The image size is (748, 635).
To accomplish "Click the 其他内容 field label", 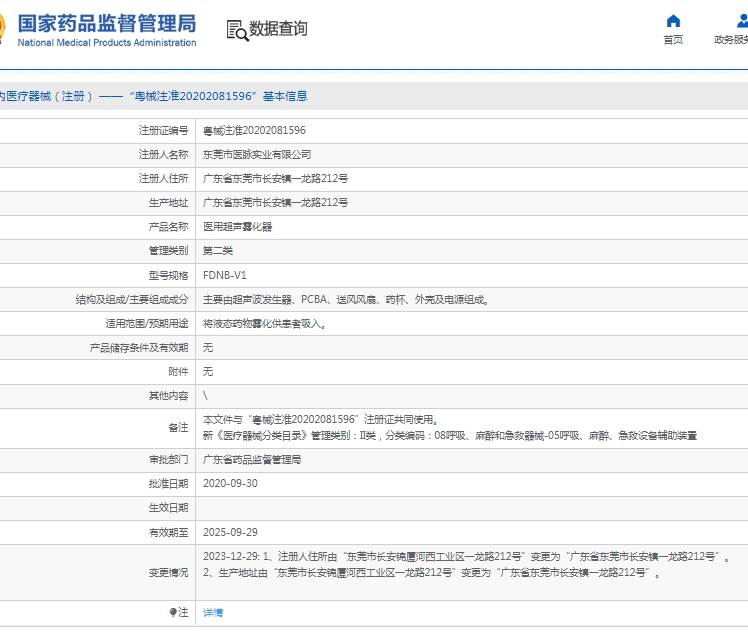I will [x=168, y=396].
